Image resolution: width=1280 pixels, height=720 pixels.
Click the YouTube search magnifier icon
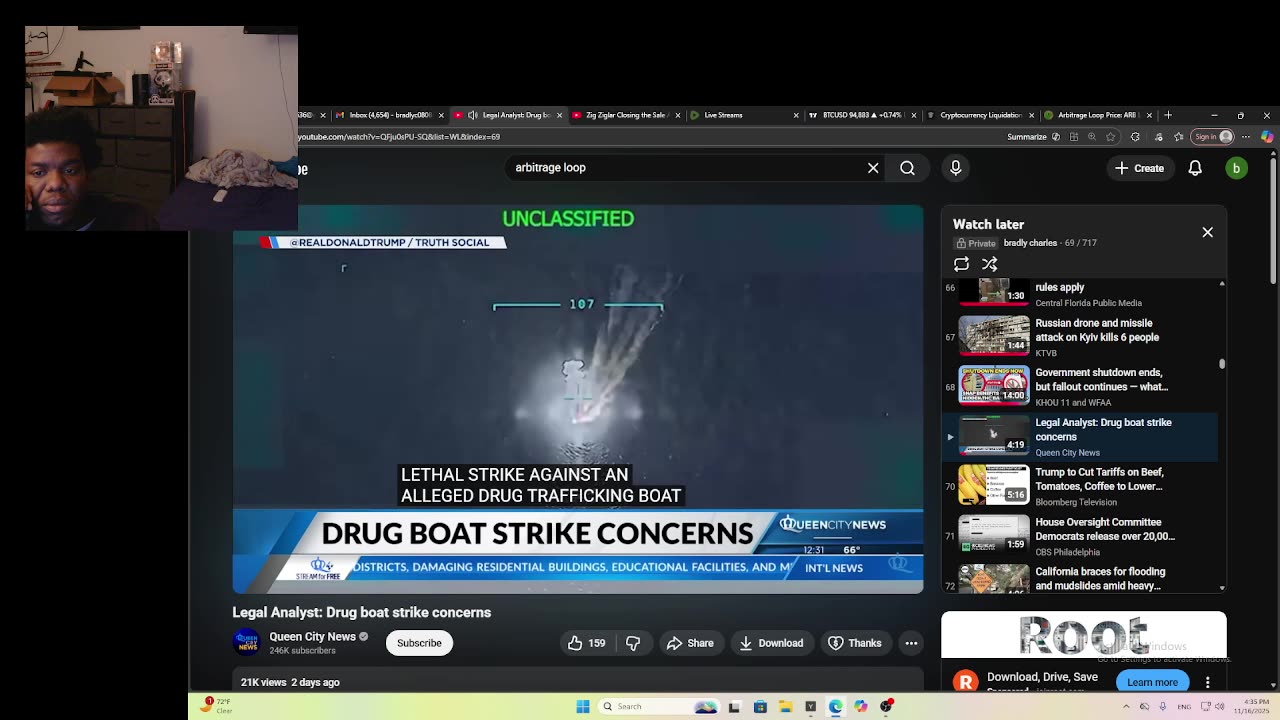click(907, 168)
